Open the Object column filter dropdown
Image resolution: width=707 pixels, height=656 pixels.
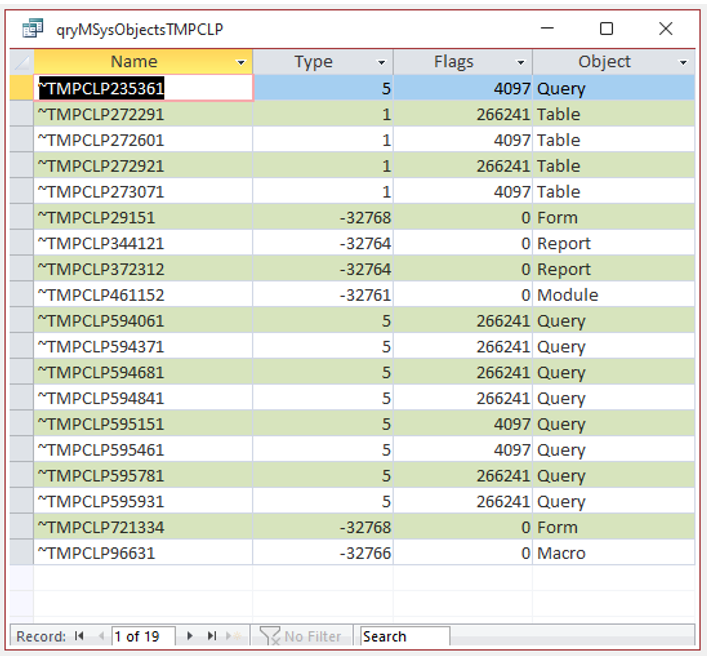click(x=684, y=63)
